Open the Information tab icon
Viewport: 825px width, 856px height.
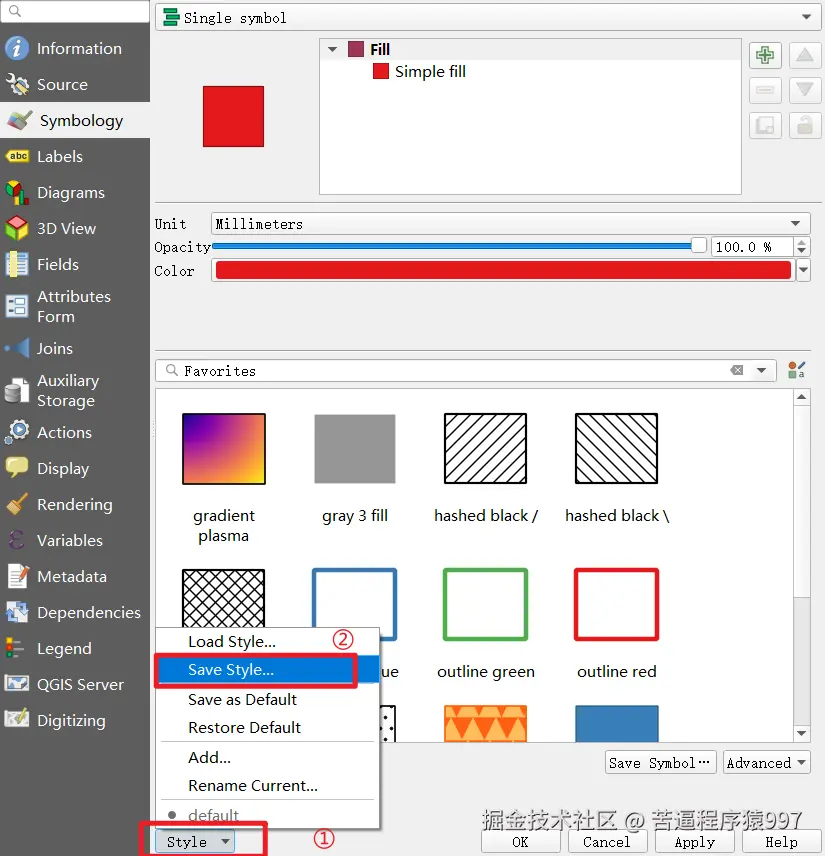point(16,49)
